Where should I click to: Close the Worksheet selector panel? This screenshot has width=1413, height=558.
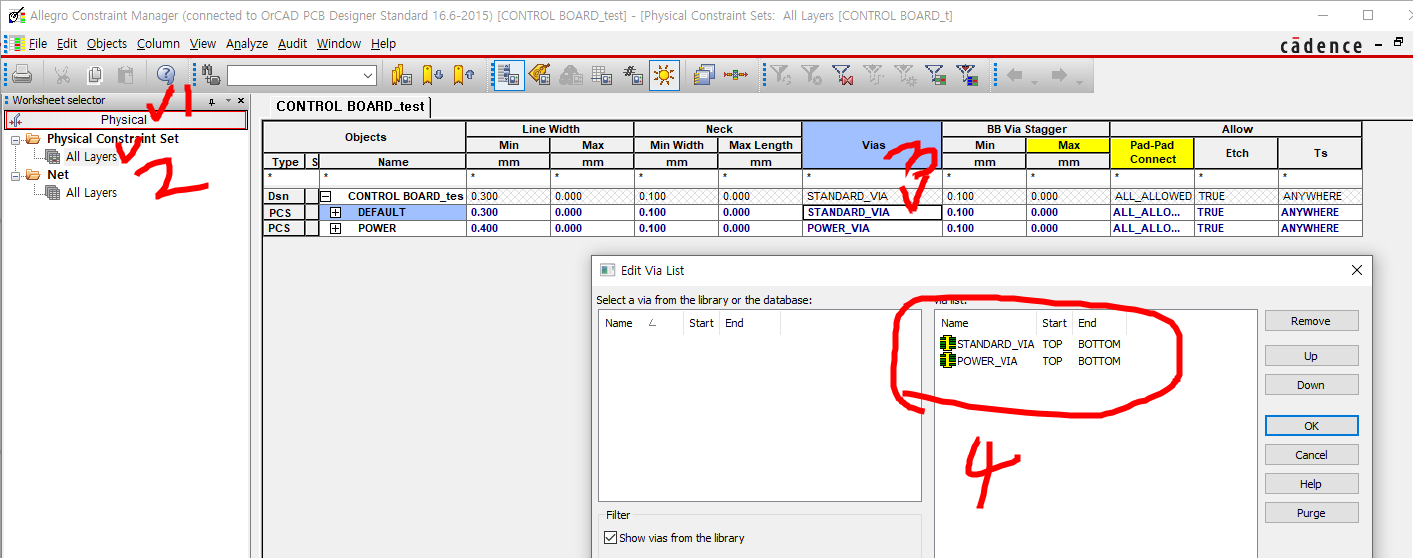pyautogui.click(x=241, y=101)
